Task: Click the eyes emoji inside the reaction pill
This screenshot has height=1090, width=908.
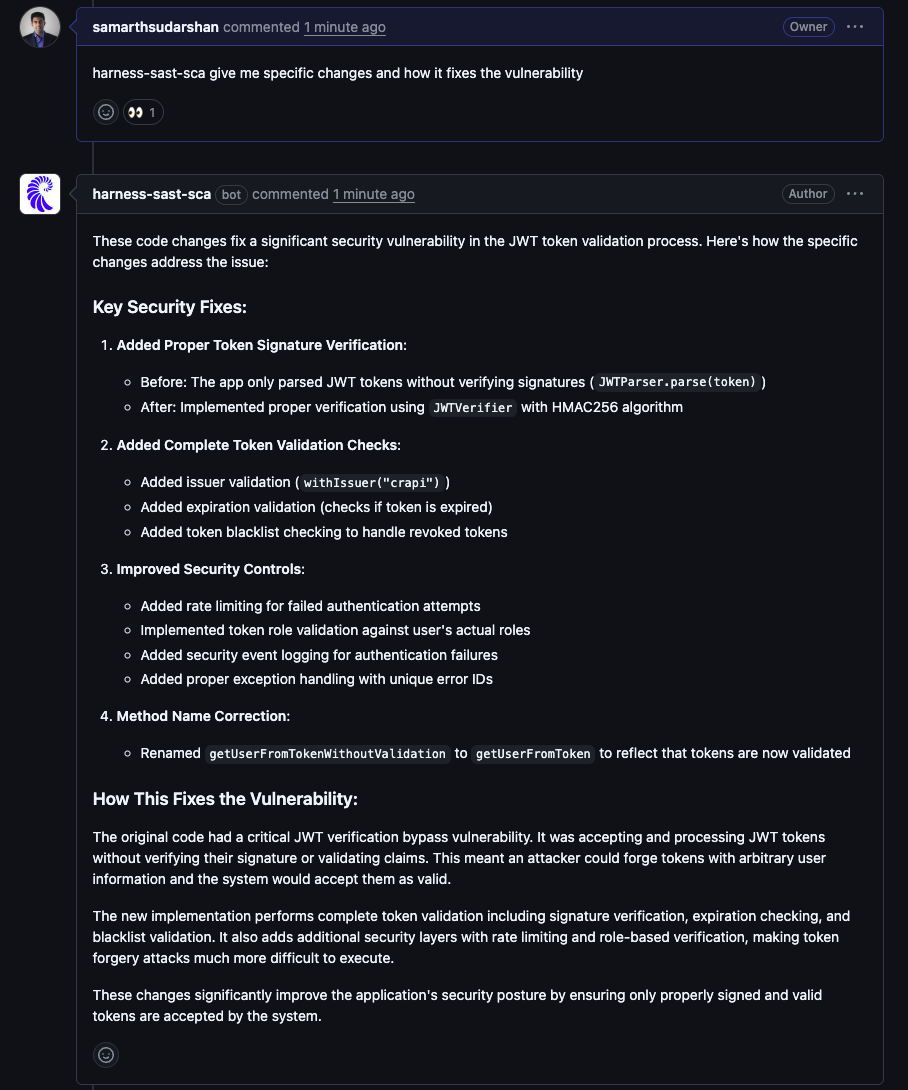Action: pos(135,111)
